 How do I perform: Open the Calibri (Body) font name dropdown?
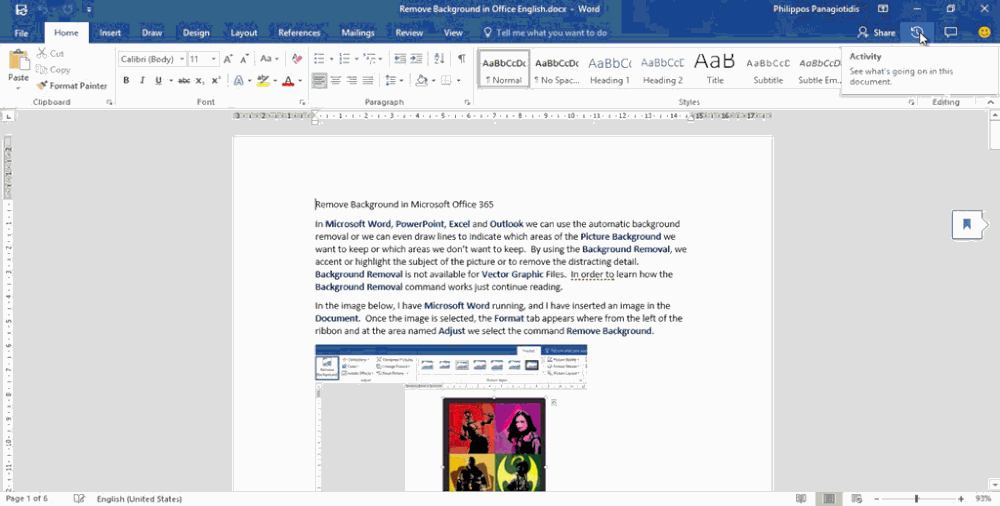point(182,59)
